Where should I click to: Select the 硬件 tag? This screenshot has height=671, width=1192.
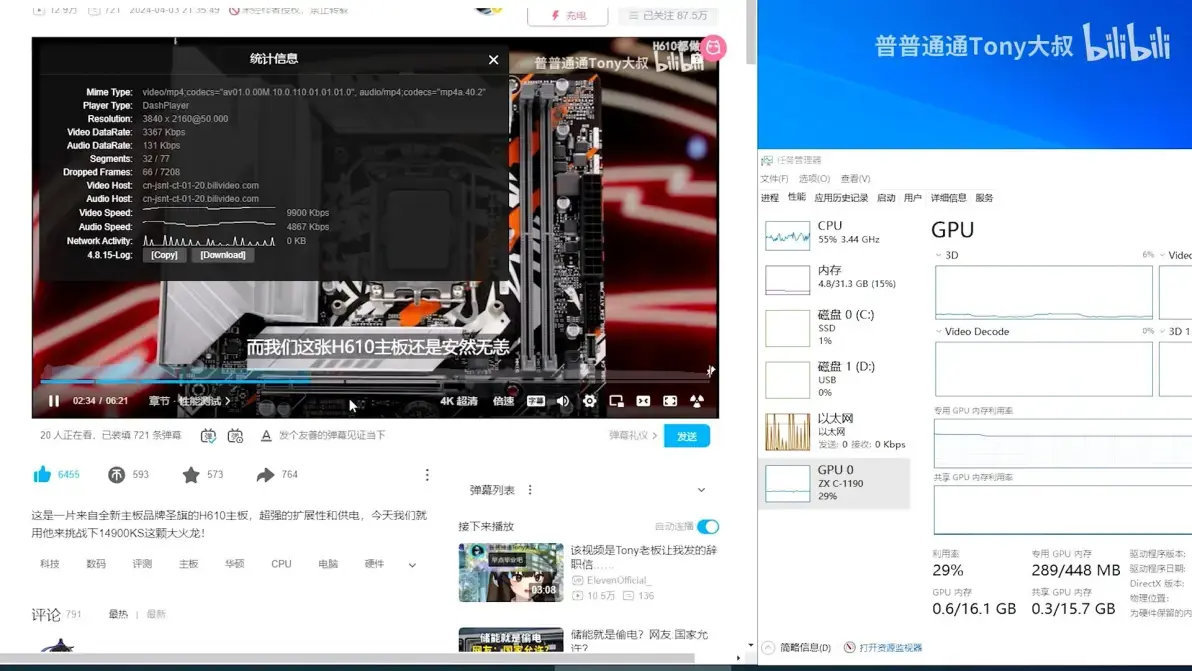(374, 564)
